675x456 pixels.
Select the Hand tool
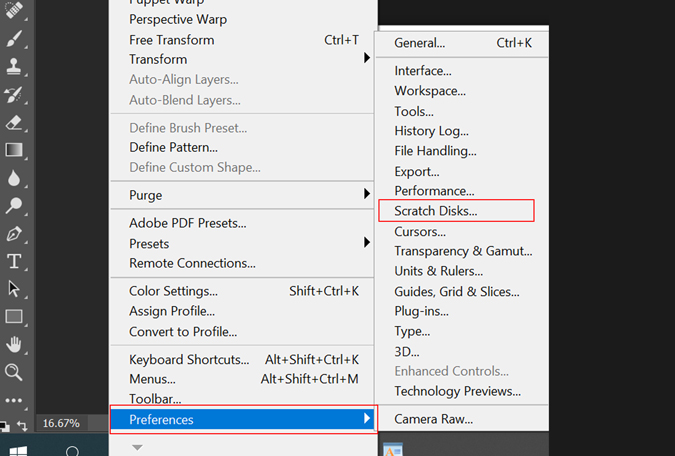(x=14, y=344)
